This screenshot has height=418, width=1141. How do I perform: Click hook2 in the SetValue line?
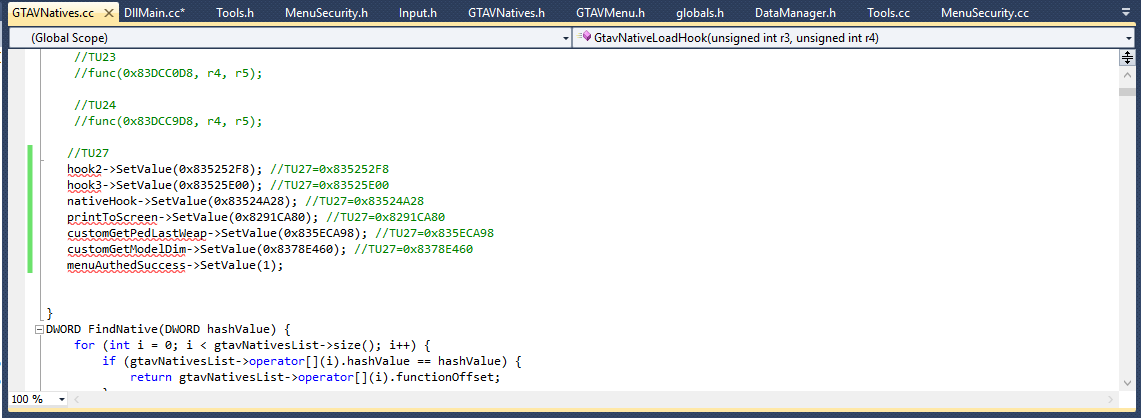coord(84,169)
